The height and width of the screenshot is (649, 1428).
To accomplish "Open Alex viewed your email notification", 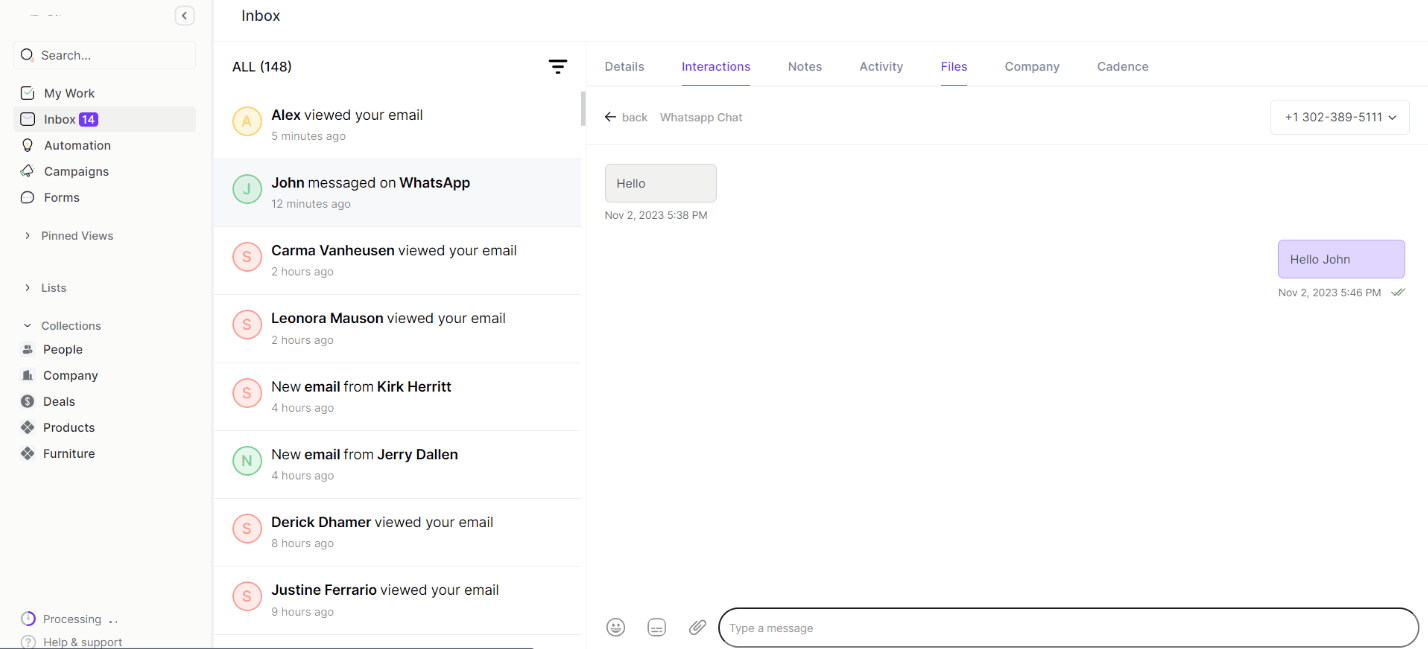I will click(x=397, y=125).
